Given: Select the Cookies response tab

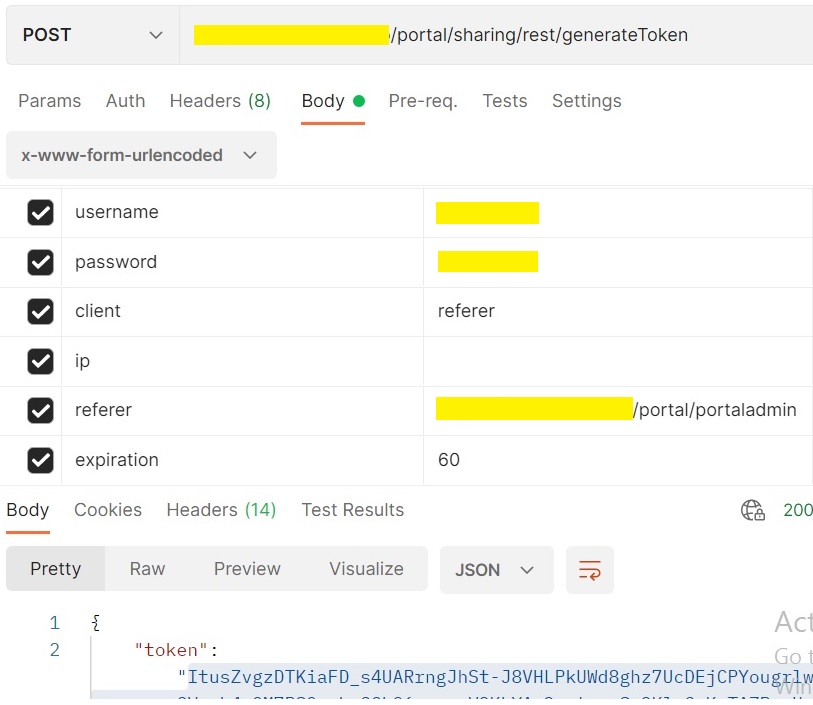Looking at the screenshot, I should tap(108, 510).
